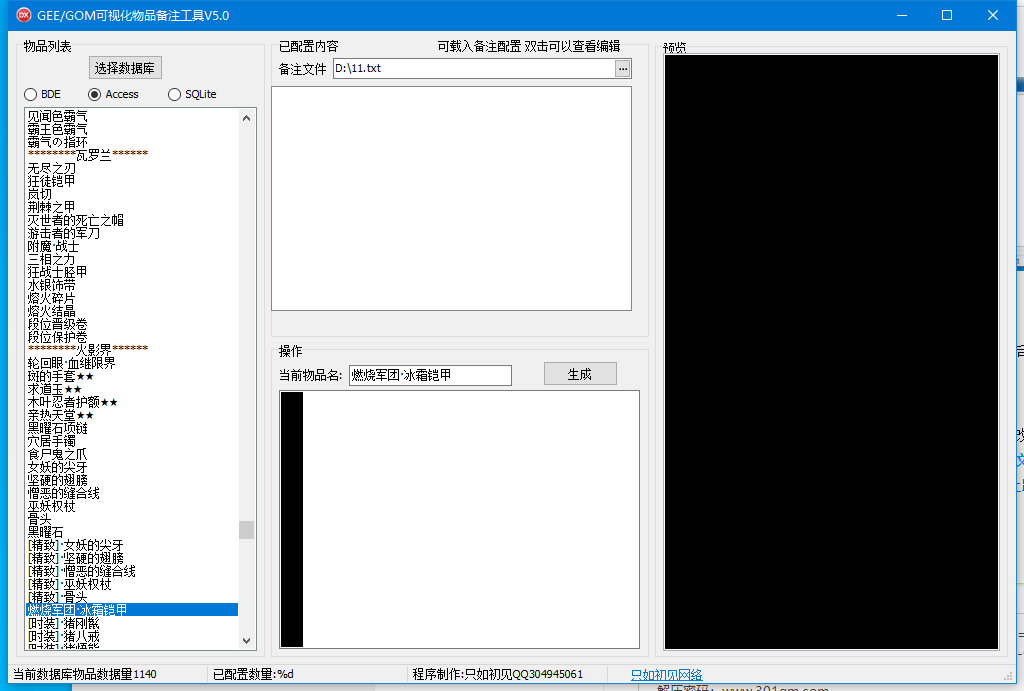Open the 只如初见网络 link
The image size is (1024, 691).
click(x=666, y=675)
